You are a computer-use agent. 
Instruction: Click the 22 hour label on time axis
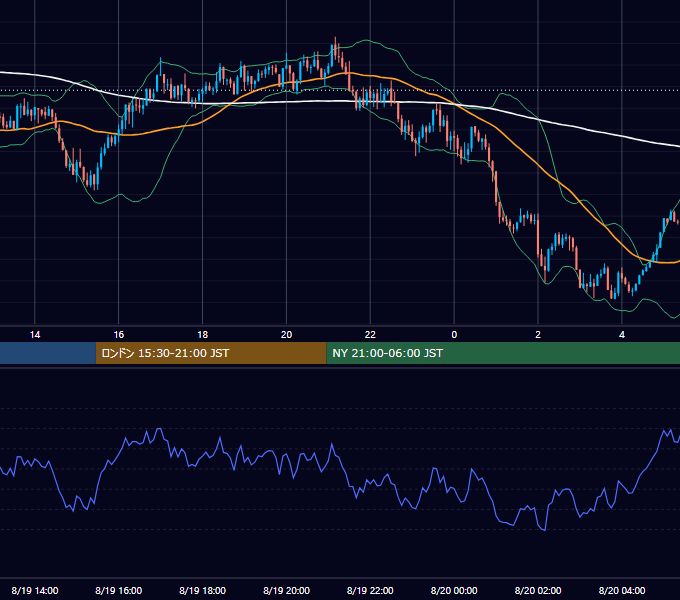[x=370, y=335]
